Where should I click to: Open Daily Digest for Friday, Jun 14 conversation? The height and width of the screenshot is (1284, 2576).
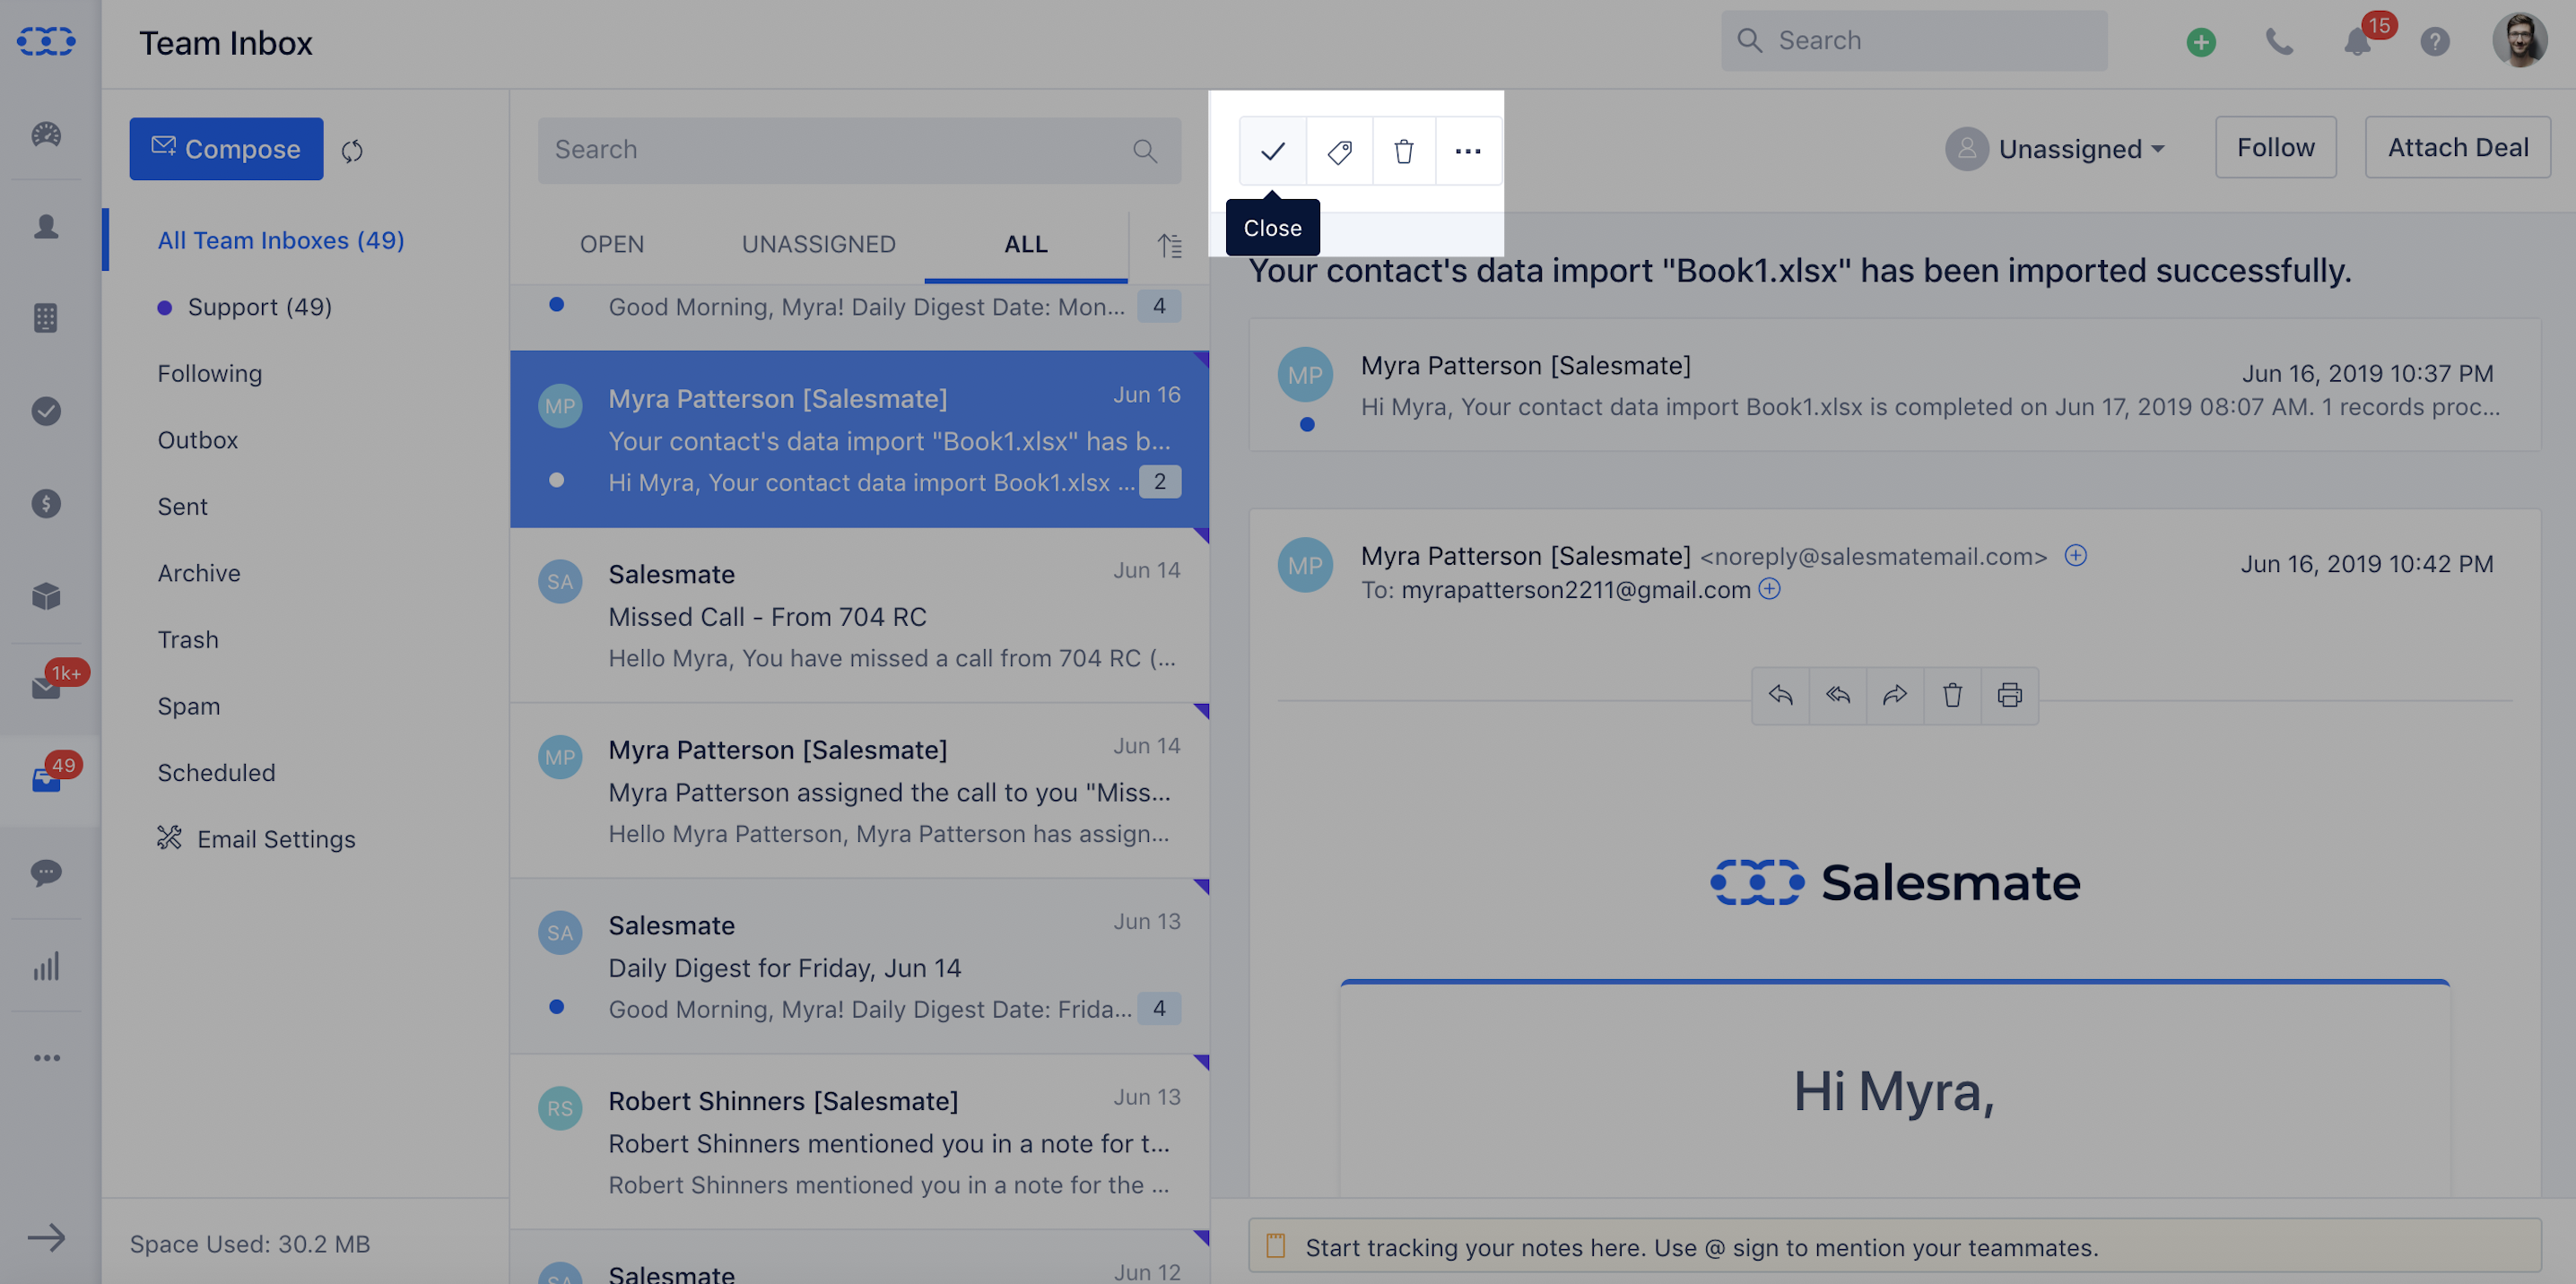pos(859,966)
